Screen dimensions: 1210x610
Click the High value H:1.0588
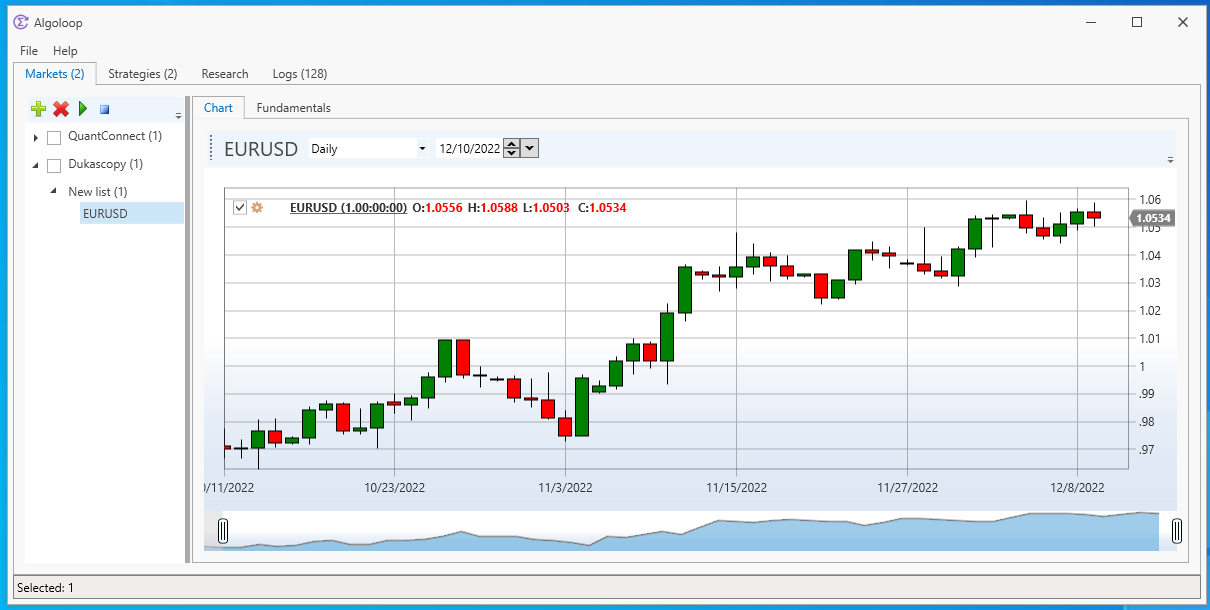[x=493, y=208]
